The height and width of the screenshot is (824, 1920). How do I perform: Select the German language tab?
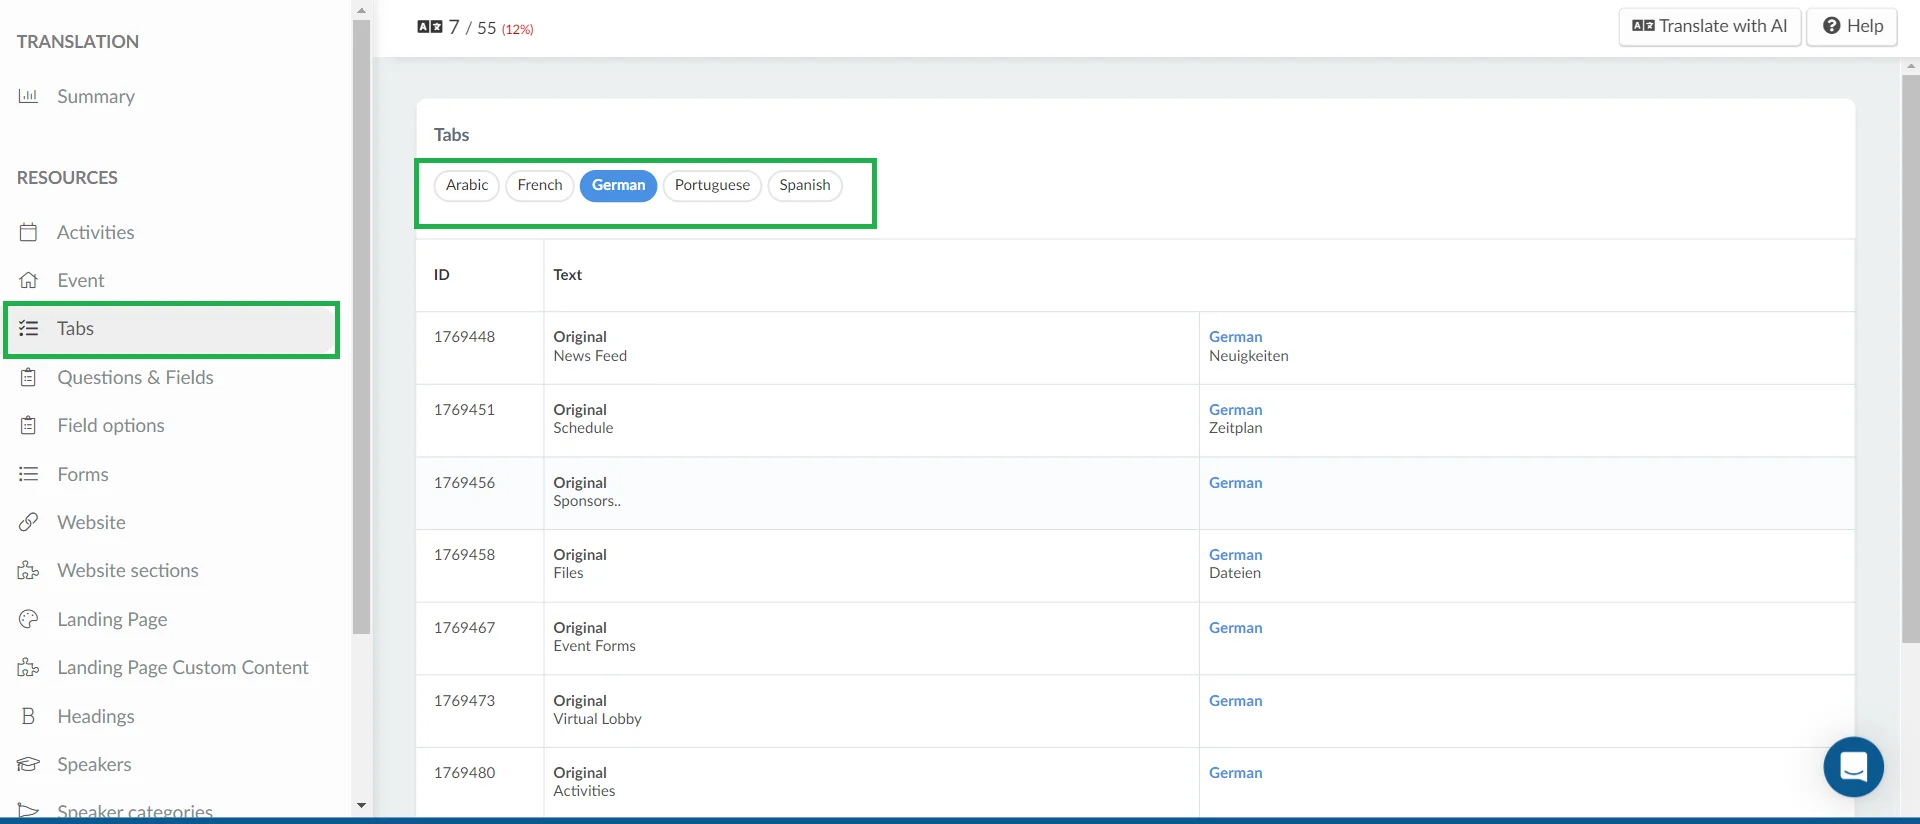[618, 185]
